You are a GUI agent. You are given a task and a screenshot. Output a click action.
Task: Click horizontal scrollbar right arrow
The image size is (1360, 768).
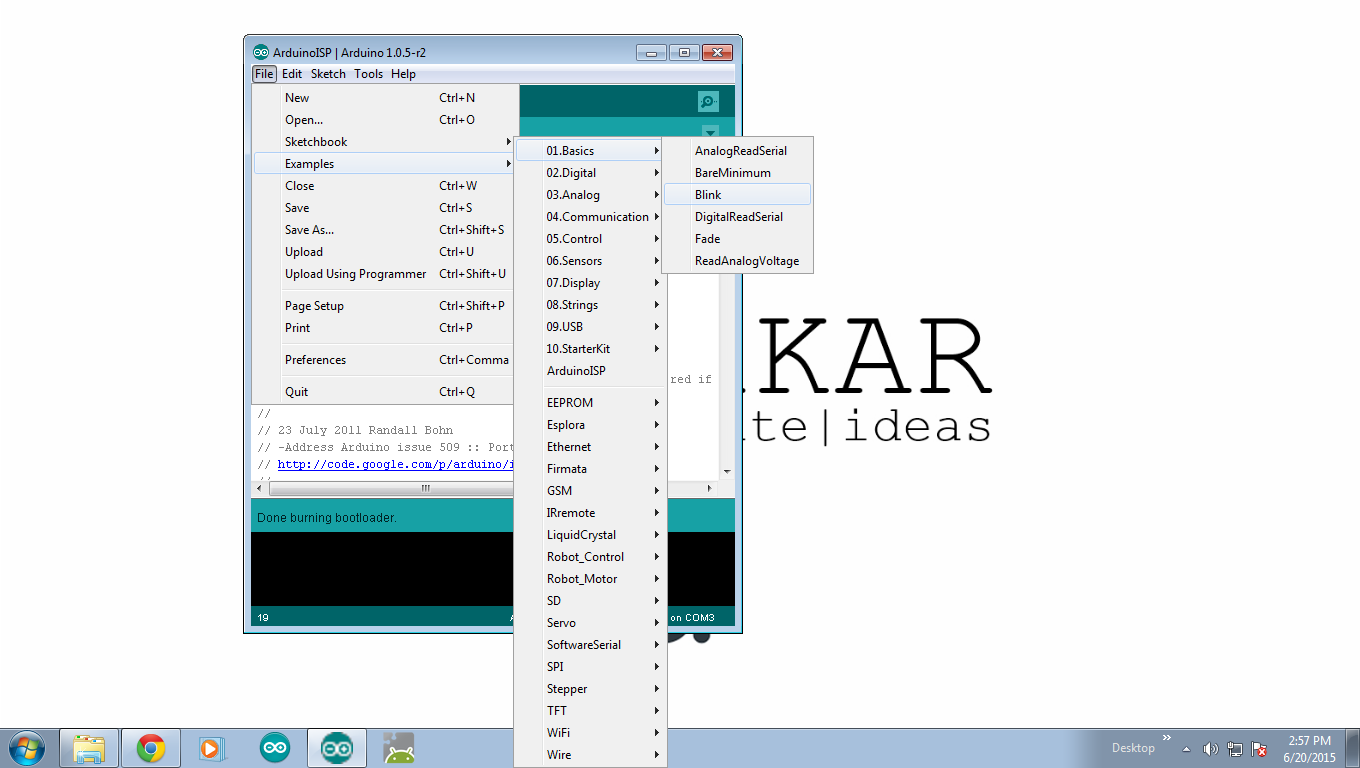[710, 489]
